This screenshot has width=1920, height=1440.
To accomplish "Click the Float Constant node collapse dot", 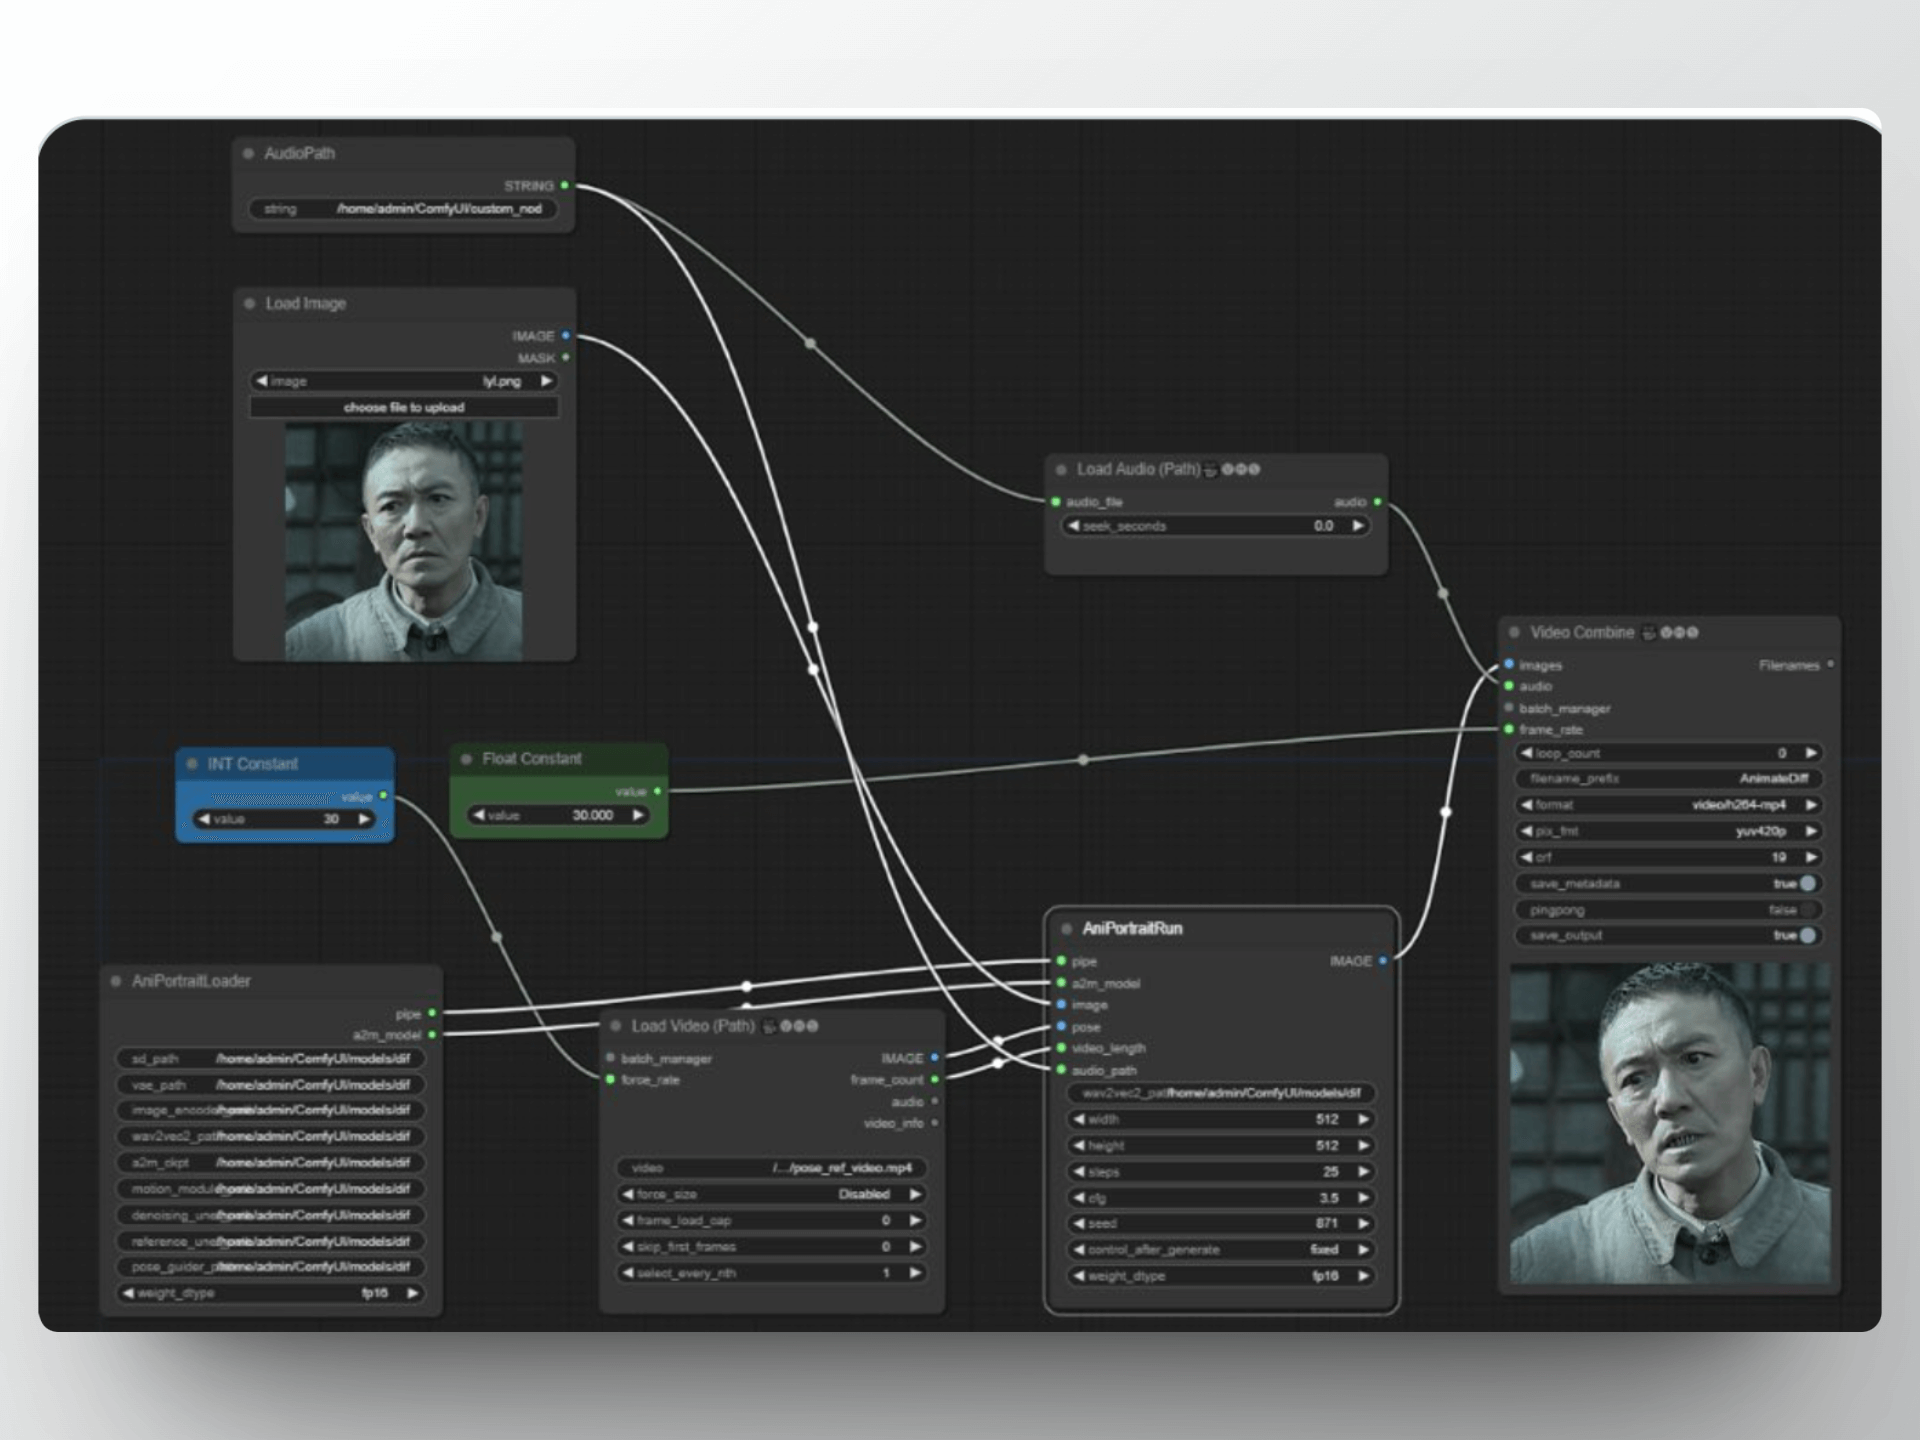I will (x=466, y=759).
